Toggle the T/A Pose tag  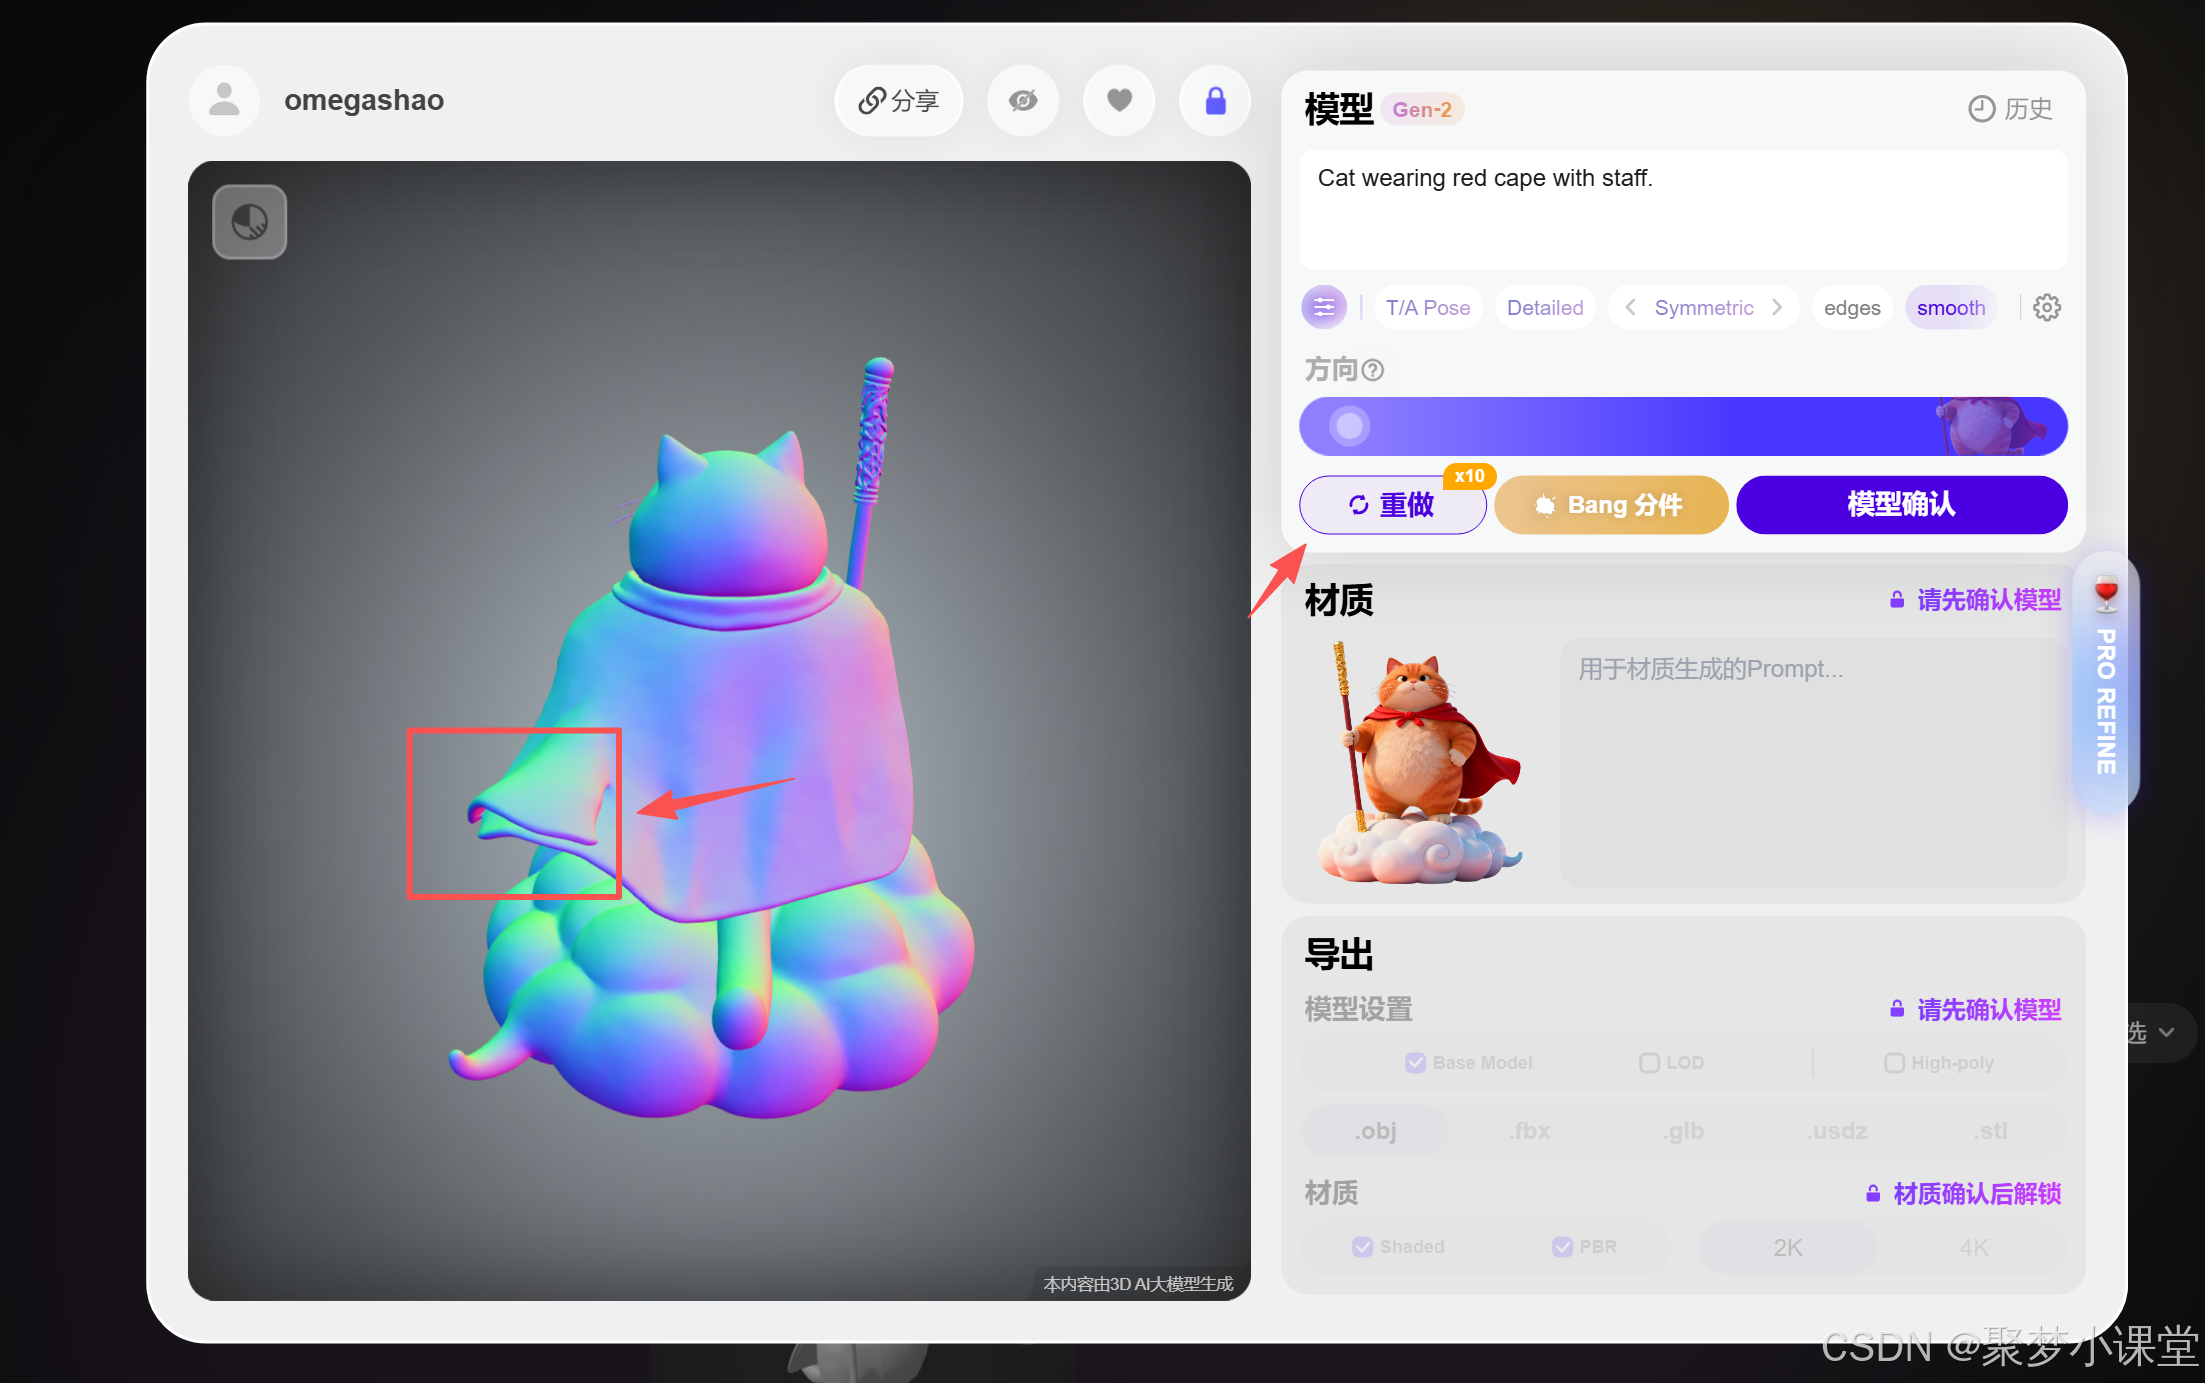coord(1427,307)
